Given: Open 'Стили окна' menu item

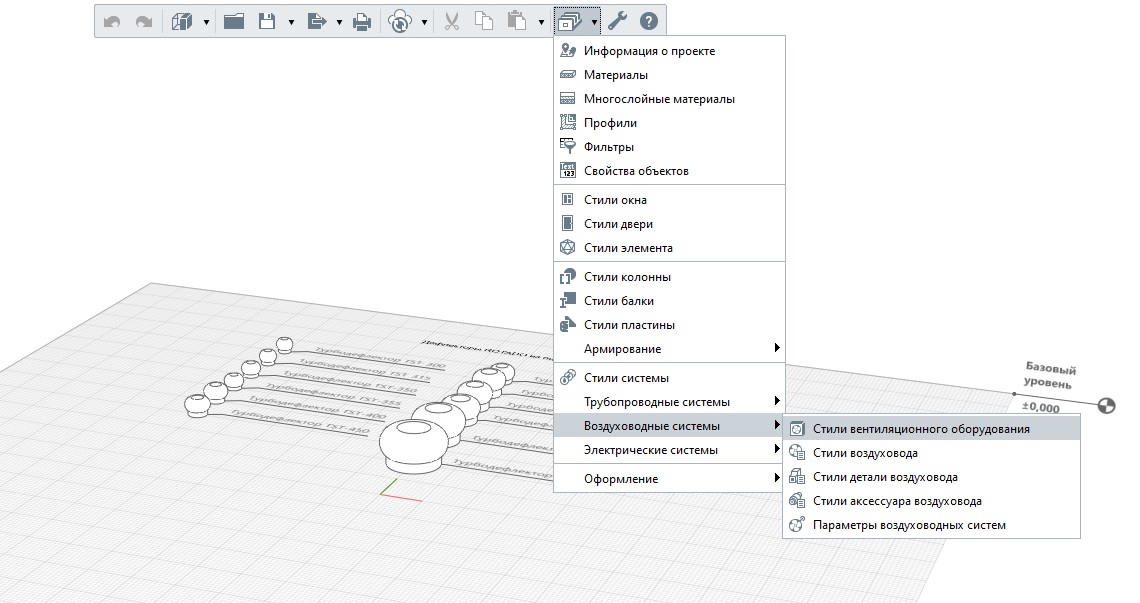Looking at the screenshot, I should (670, 200).
